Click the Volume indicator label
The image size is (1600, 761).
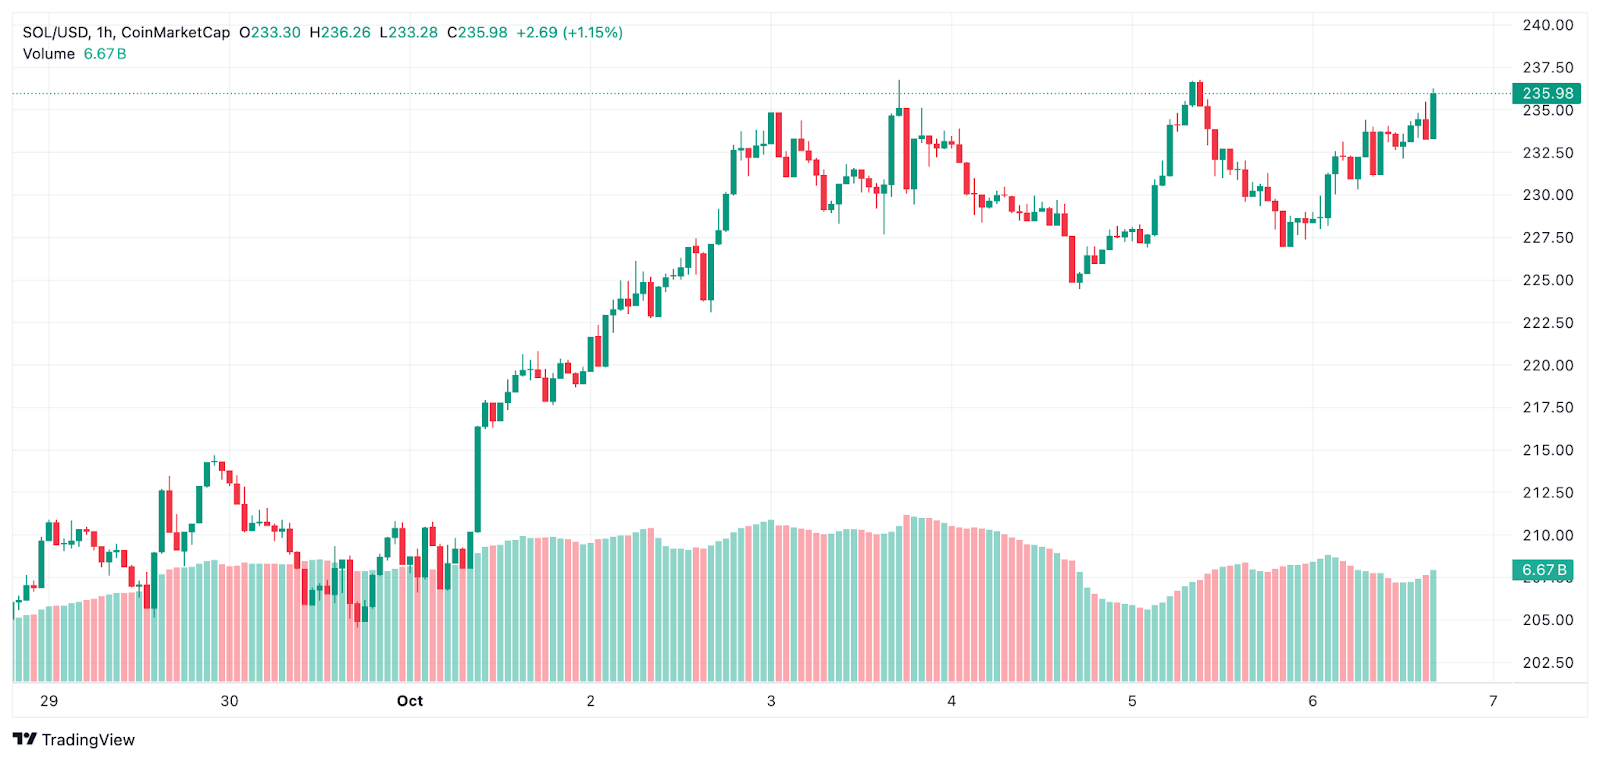(49, 54)
